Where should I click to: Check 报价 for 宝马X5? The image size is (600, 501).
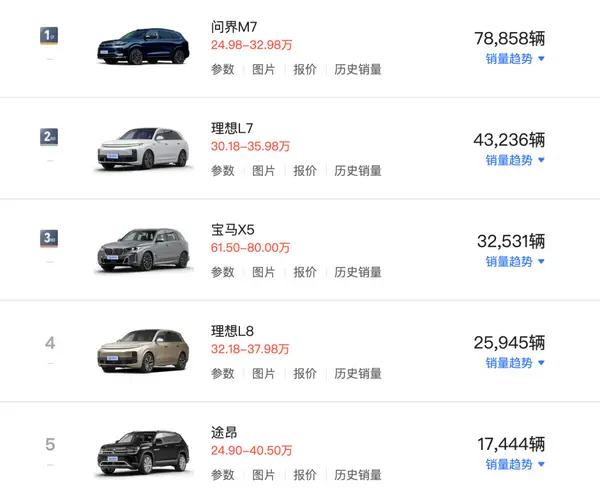[x=305, y=272]
